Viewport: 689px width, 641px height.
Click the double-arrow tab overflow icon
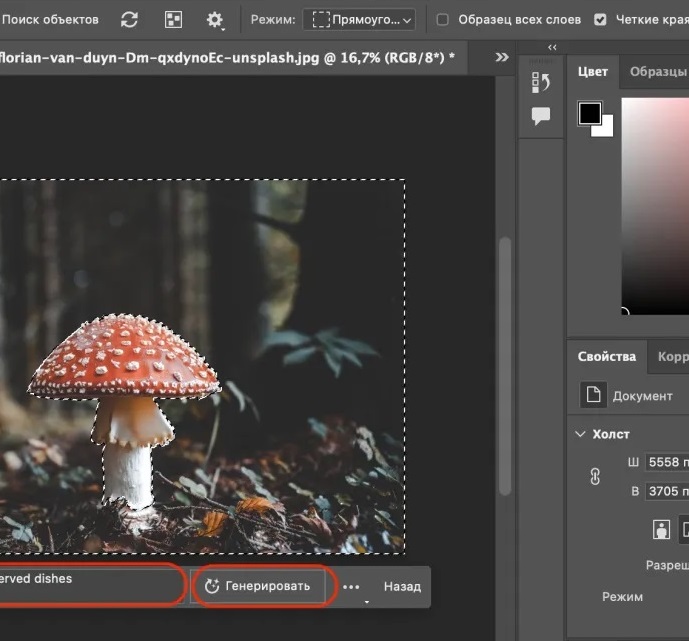(502, 57)
